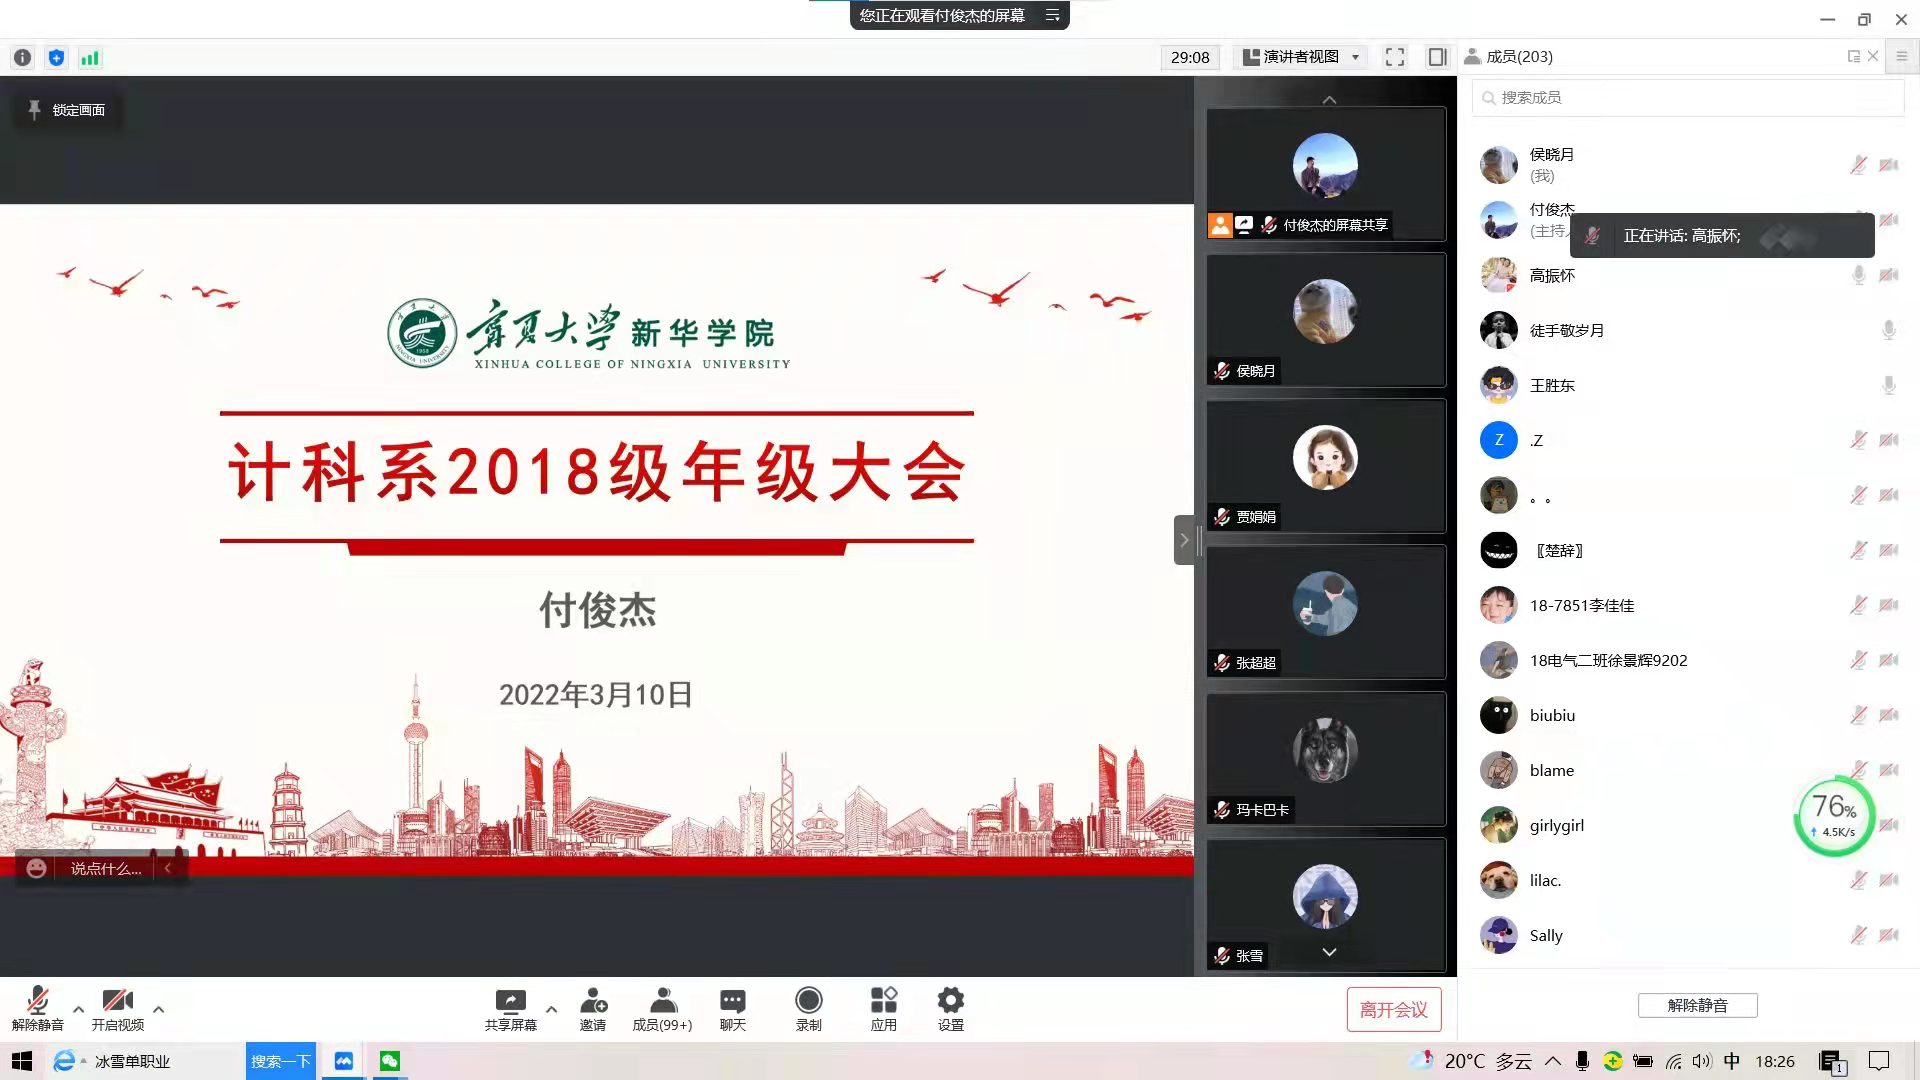
Task: Close the members panel
Action: tap(1873, 57)
